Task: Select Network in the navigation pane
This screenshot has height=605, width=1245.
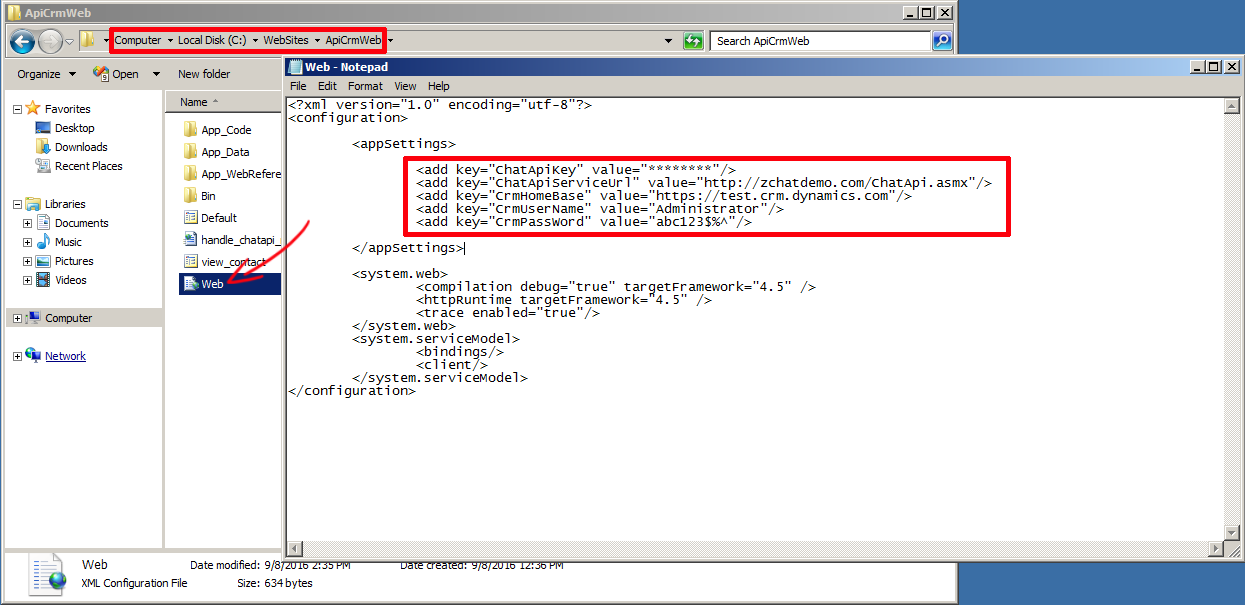Action: pos(65,356)
